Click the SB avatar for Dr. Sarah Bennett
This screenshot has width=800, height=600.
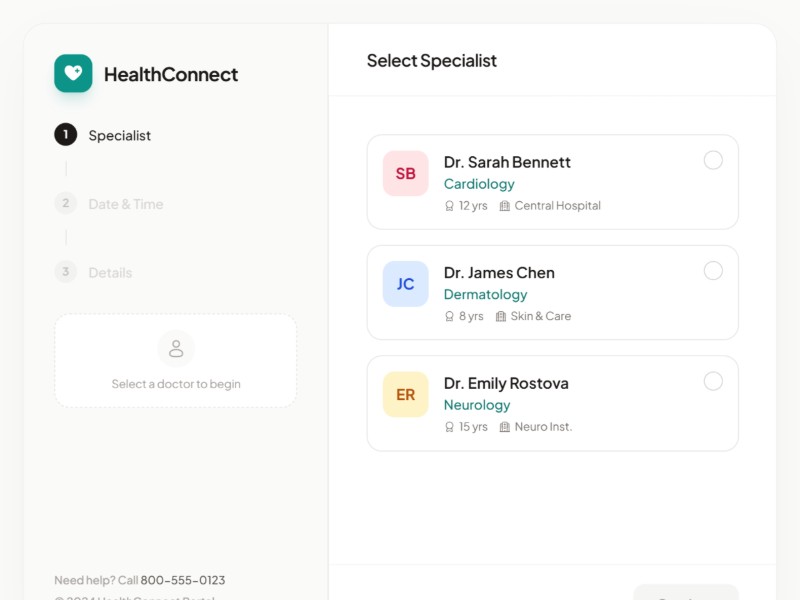click(x=405, y=174)
